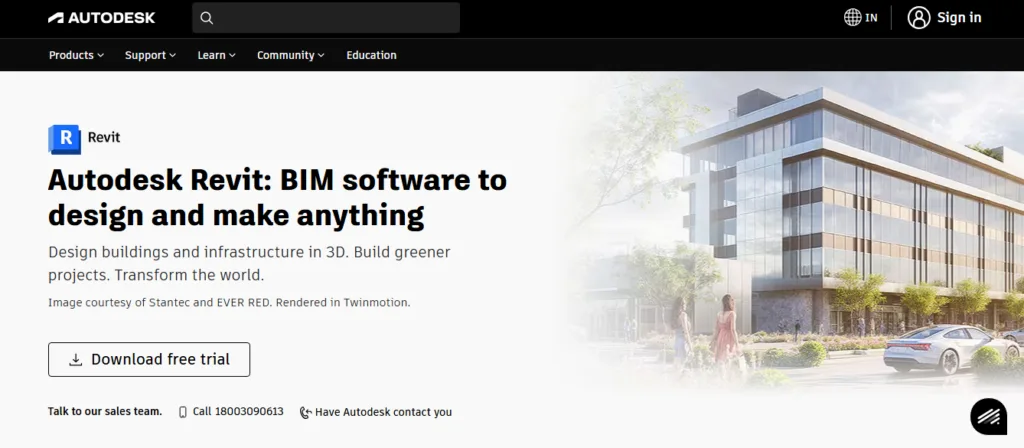The height and width of the screenshot is (448, 1024).
Task: Open the Autodesk Assistant chat button
Action: click(989, 417)
